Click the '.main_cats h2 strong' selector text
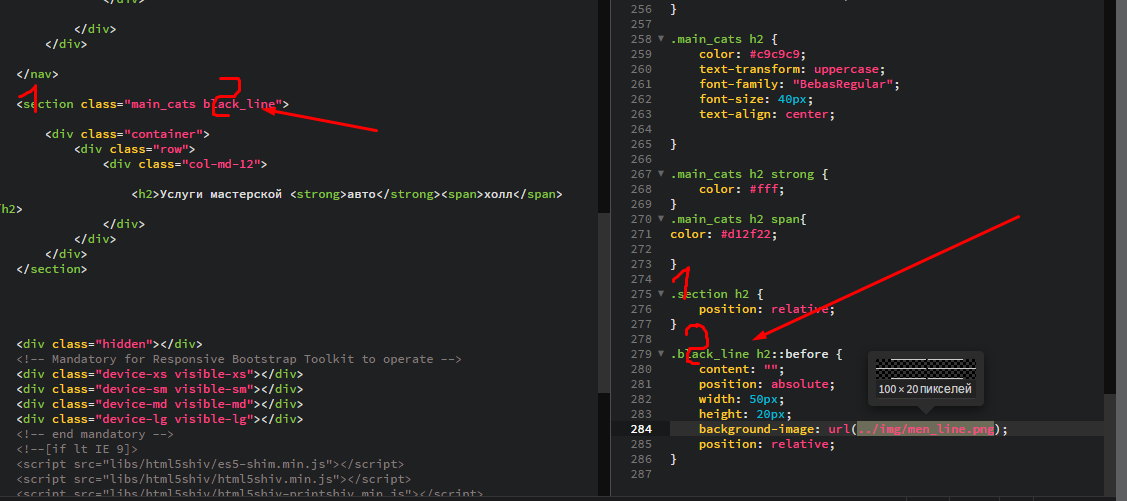Viewport: 1127px width, 501px height. point(742,174)
